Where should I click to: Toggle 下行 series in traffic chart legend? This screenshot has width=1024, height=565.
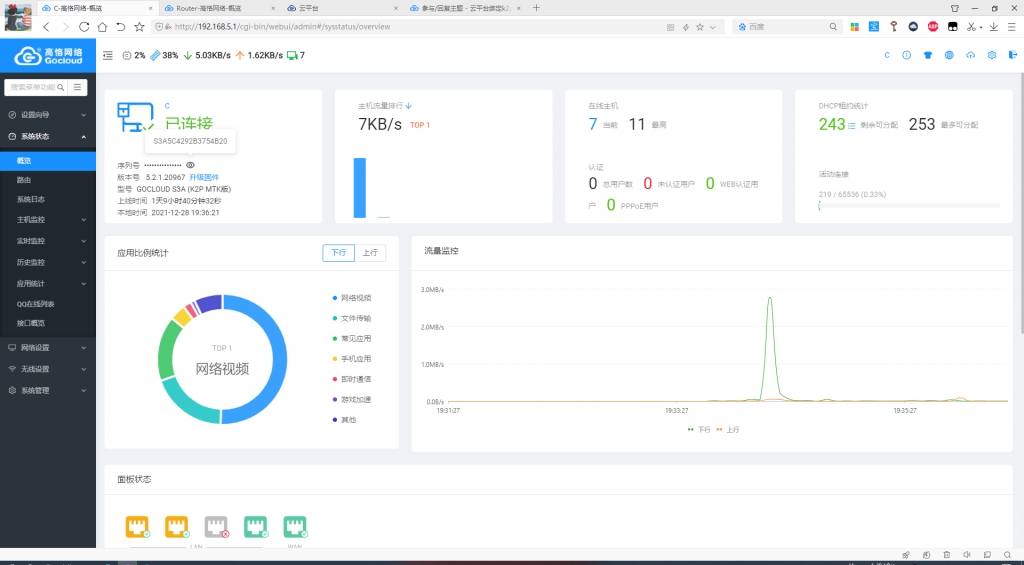click(x=699, y=430)
